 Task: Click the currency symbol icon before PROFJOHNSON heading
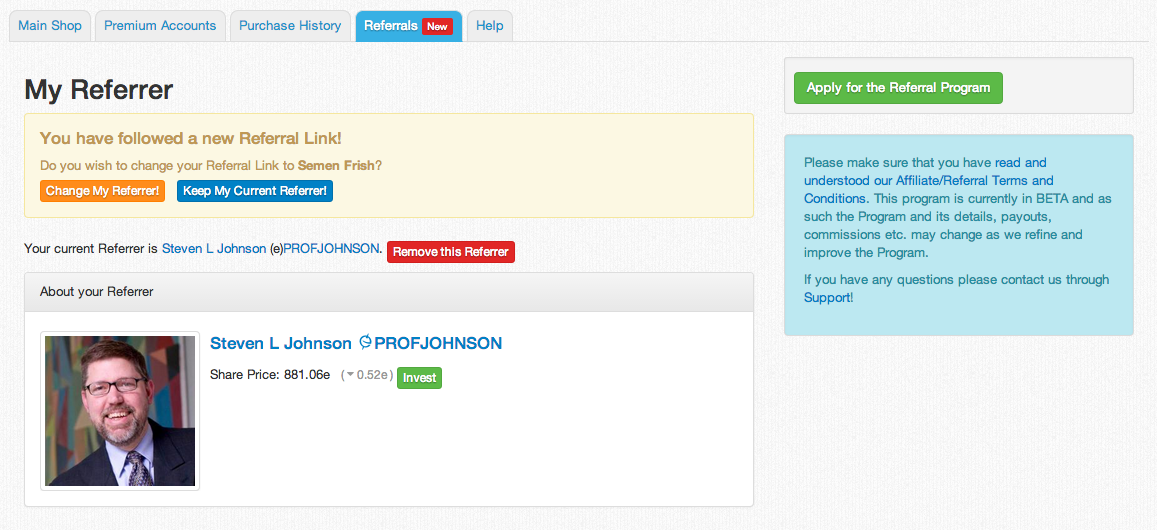(x=365, y=343)
